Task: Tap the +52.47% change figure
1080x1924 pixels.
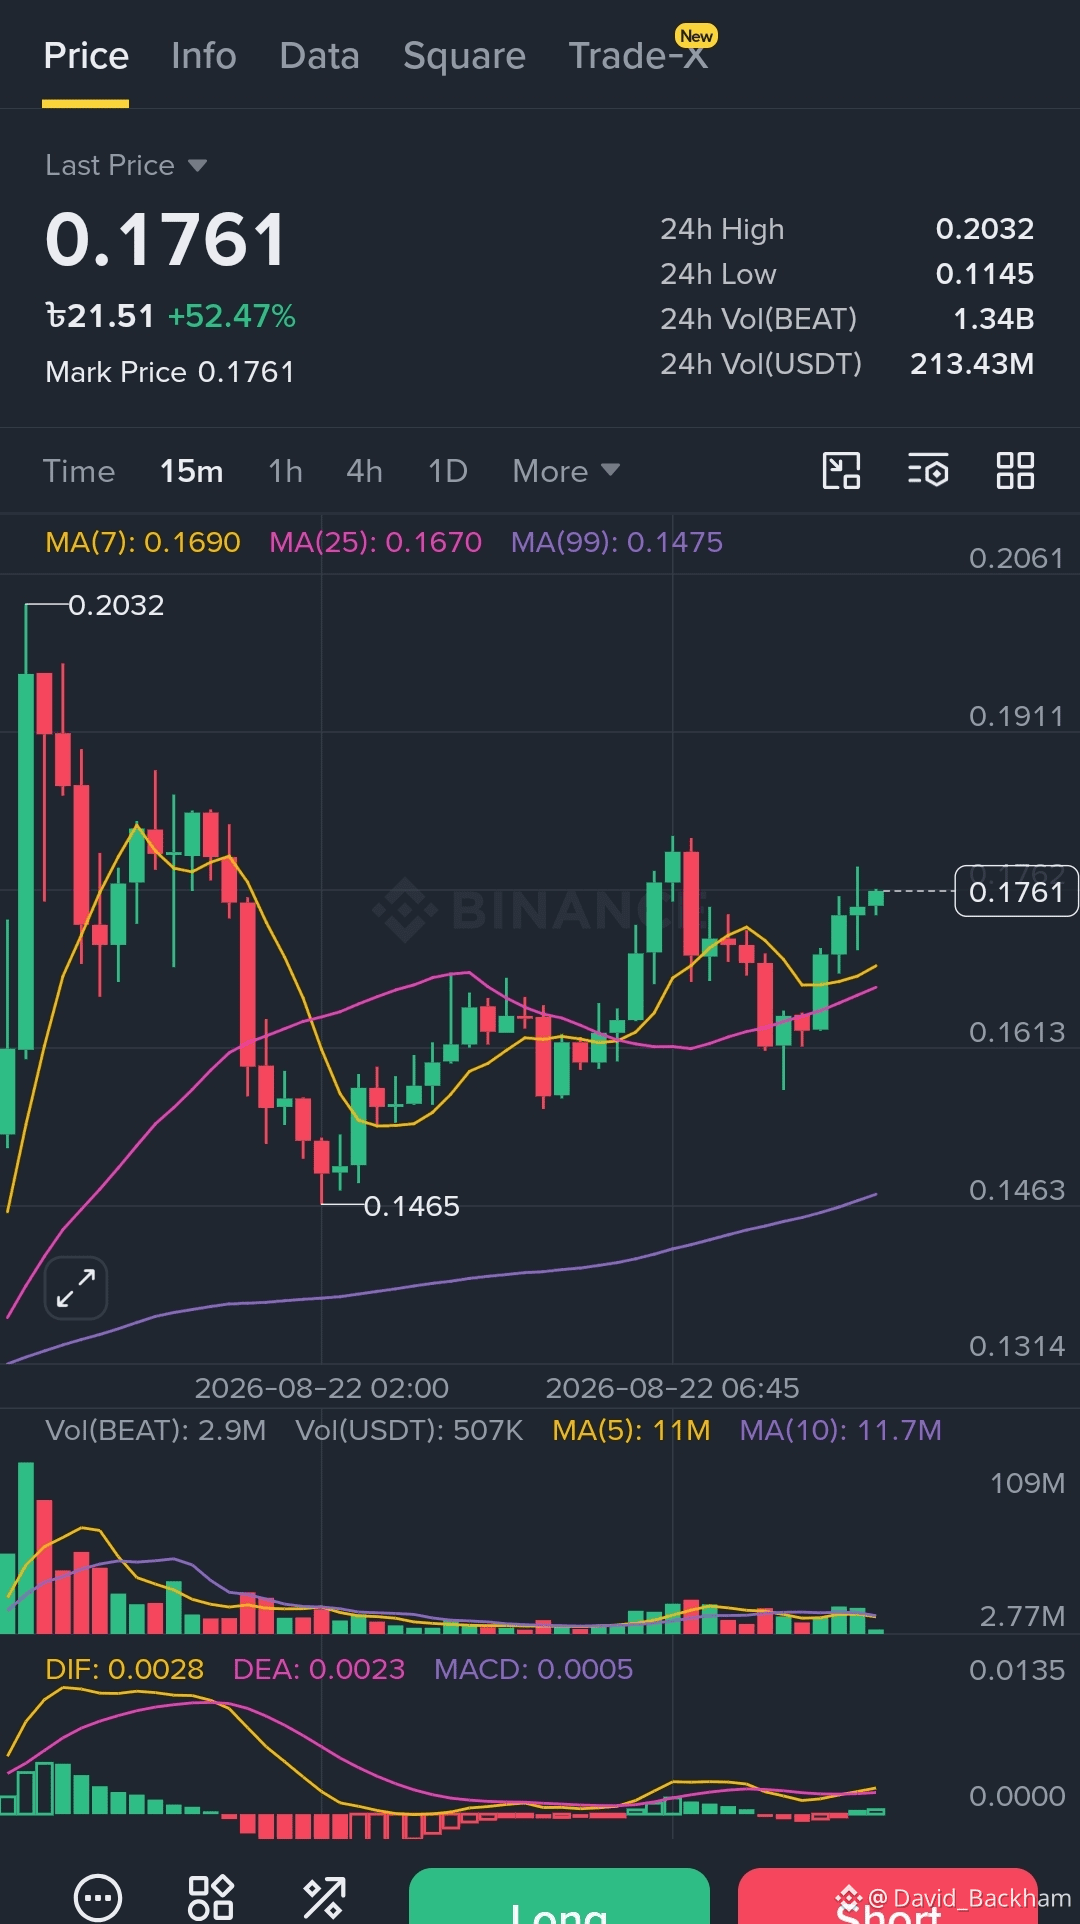Action: pyautogui.click(x=232, y=316)
